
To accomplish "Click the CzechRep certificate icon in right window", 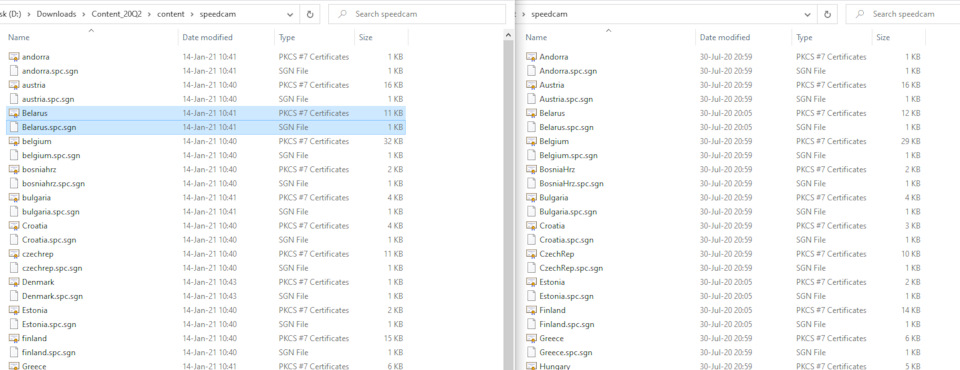I will pyautogui.click(x=531, y=254).
